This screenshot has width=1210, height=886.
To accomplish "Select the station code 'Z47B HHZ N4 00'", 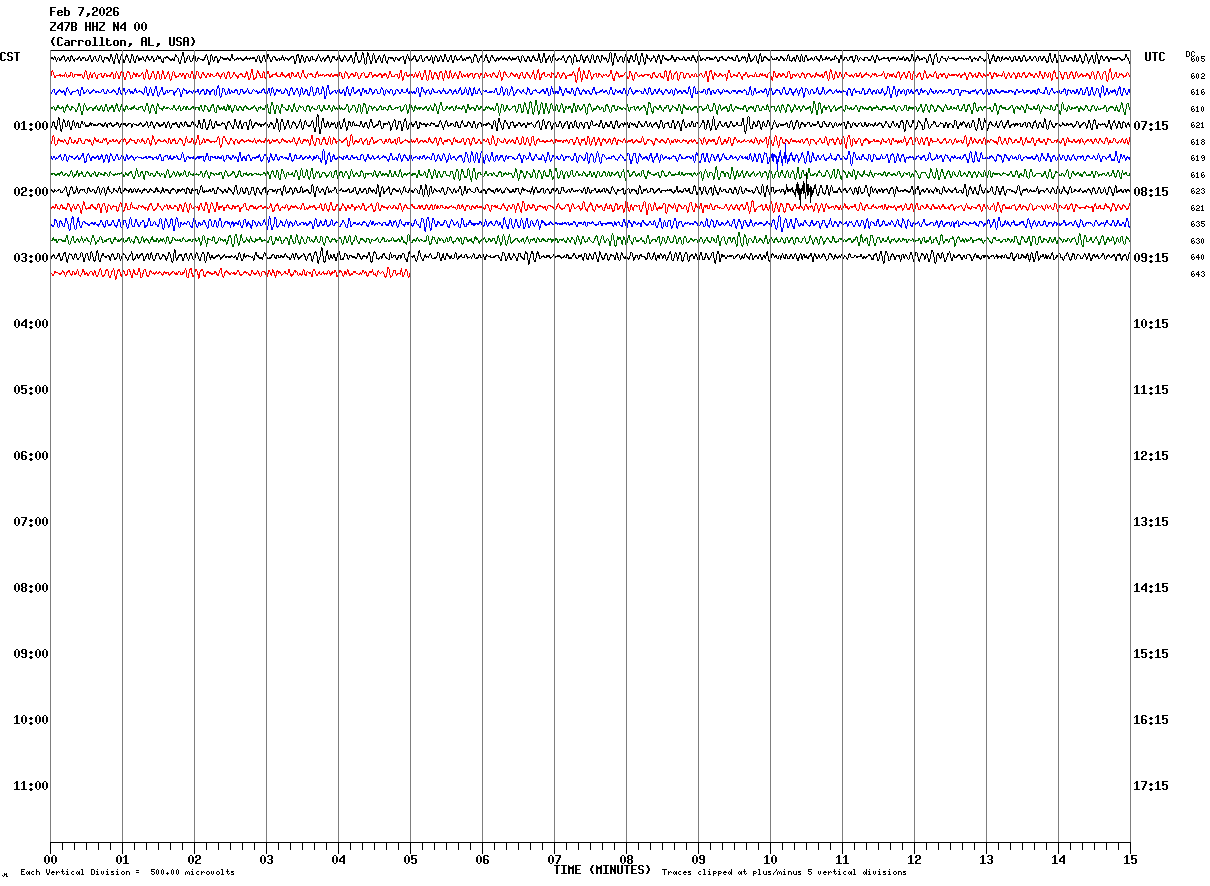I will [x=98, y=27].
